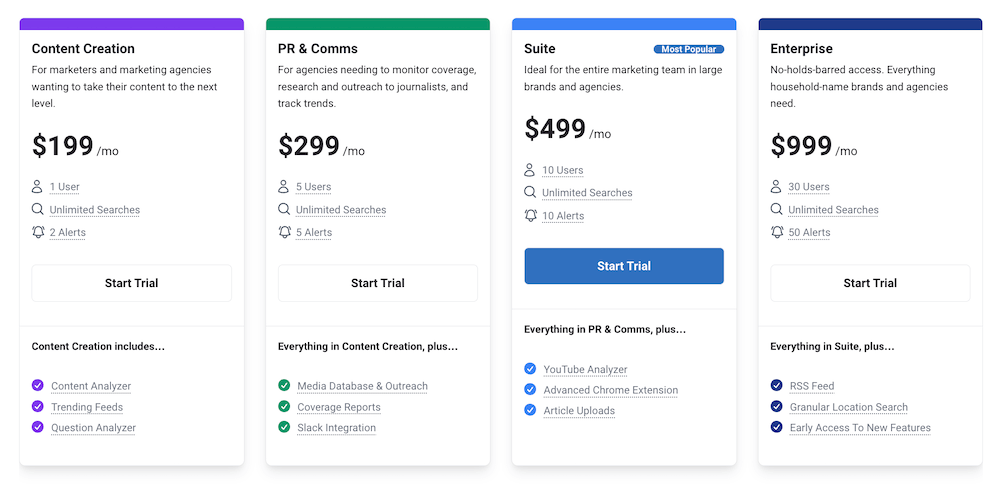The image size is (1000, 484).
Task: Click the search icon in Suite plan
Action: [530, 193]
